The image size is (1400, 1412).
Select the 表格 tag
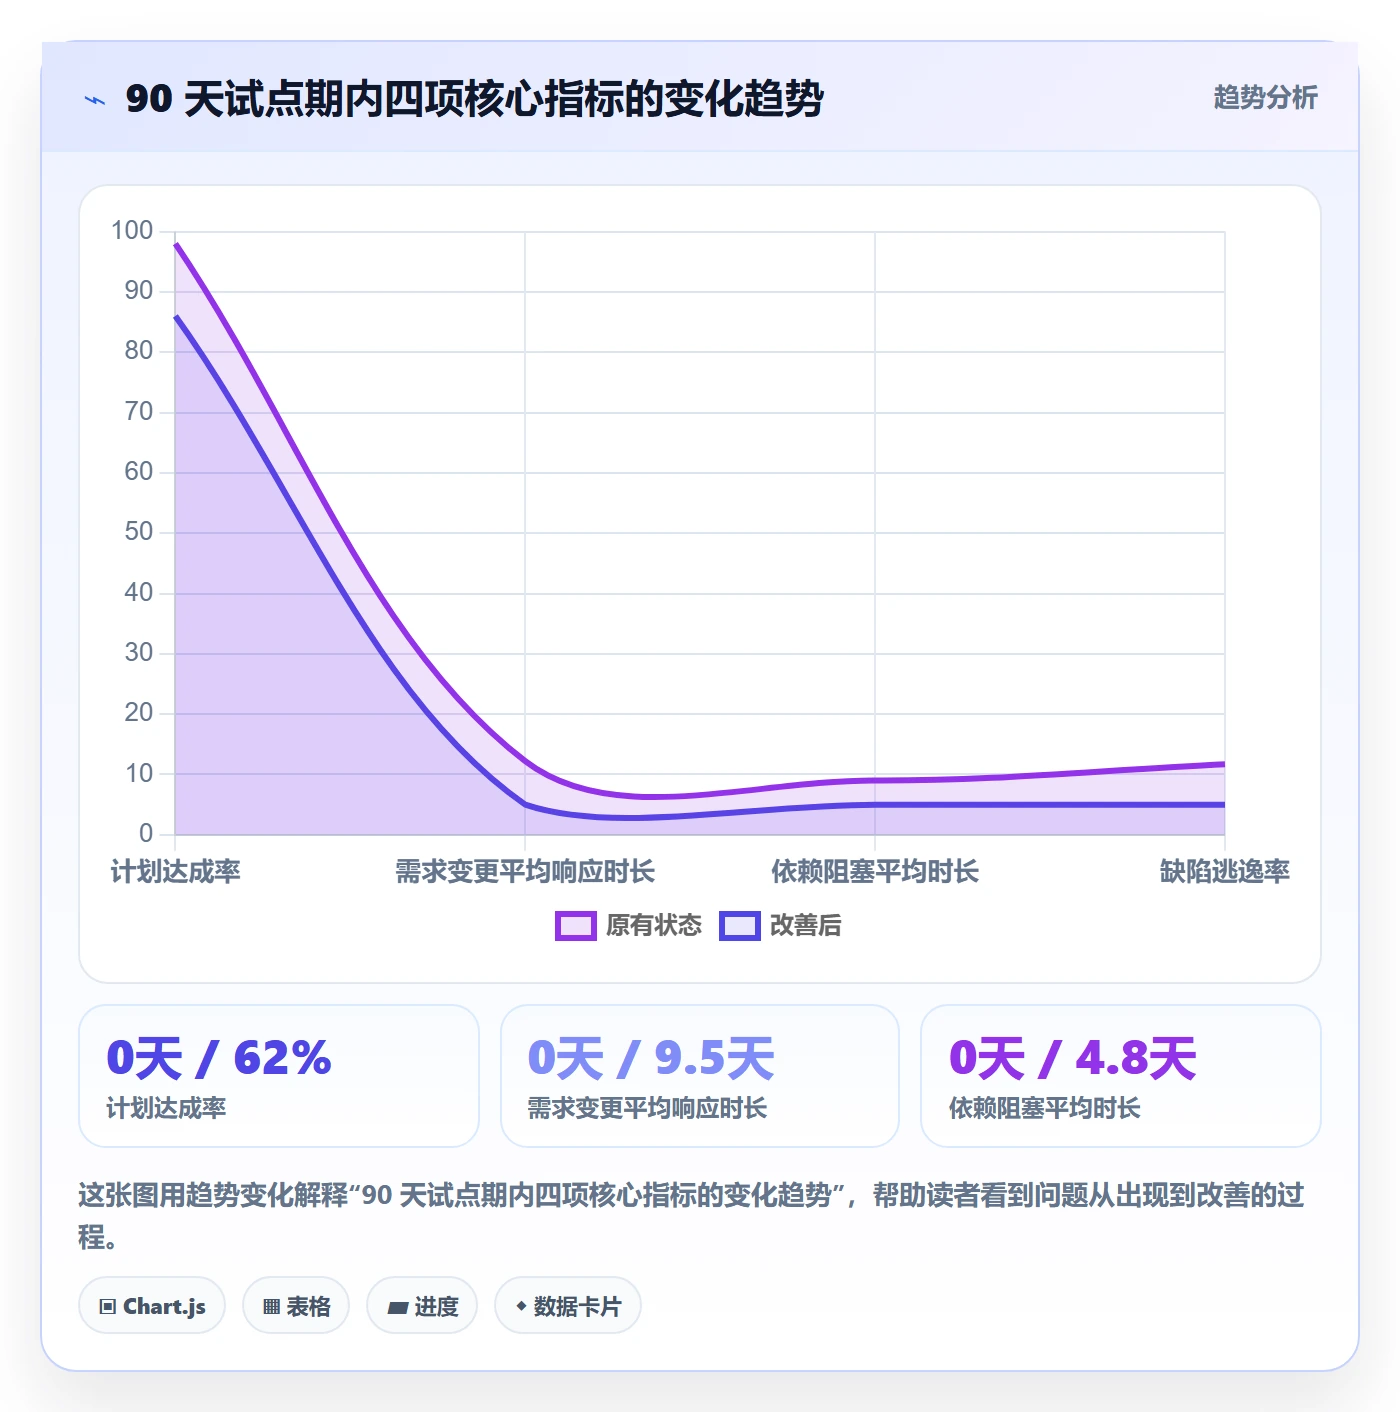point(296,1306)
